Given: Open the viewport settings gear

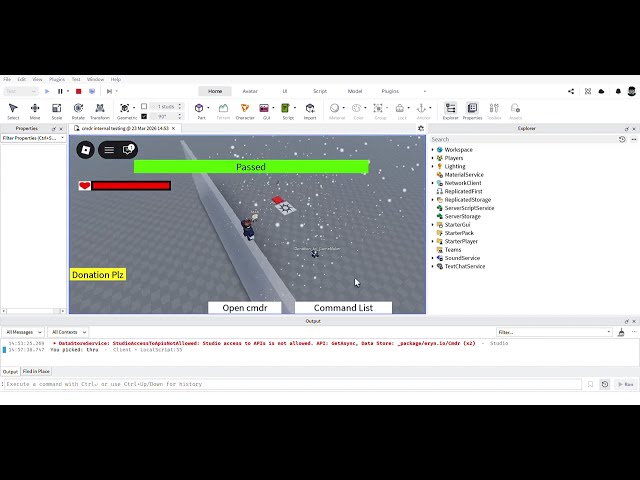Looking at the screenshot, I should click(421, 128).
